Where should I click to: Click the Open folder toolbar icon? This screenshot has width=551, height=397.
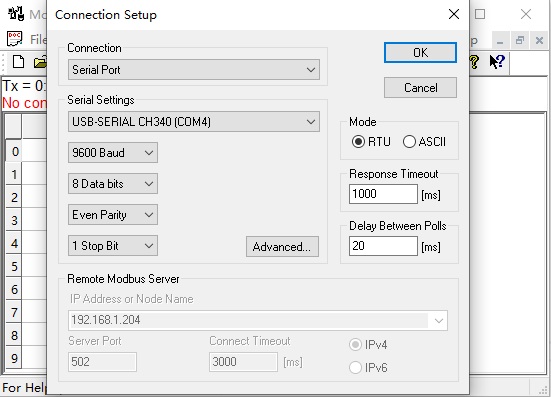coord(40,62)
